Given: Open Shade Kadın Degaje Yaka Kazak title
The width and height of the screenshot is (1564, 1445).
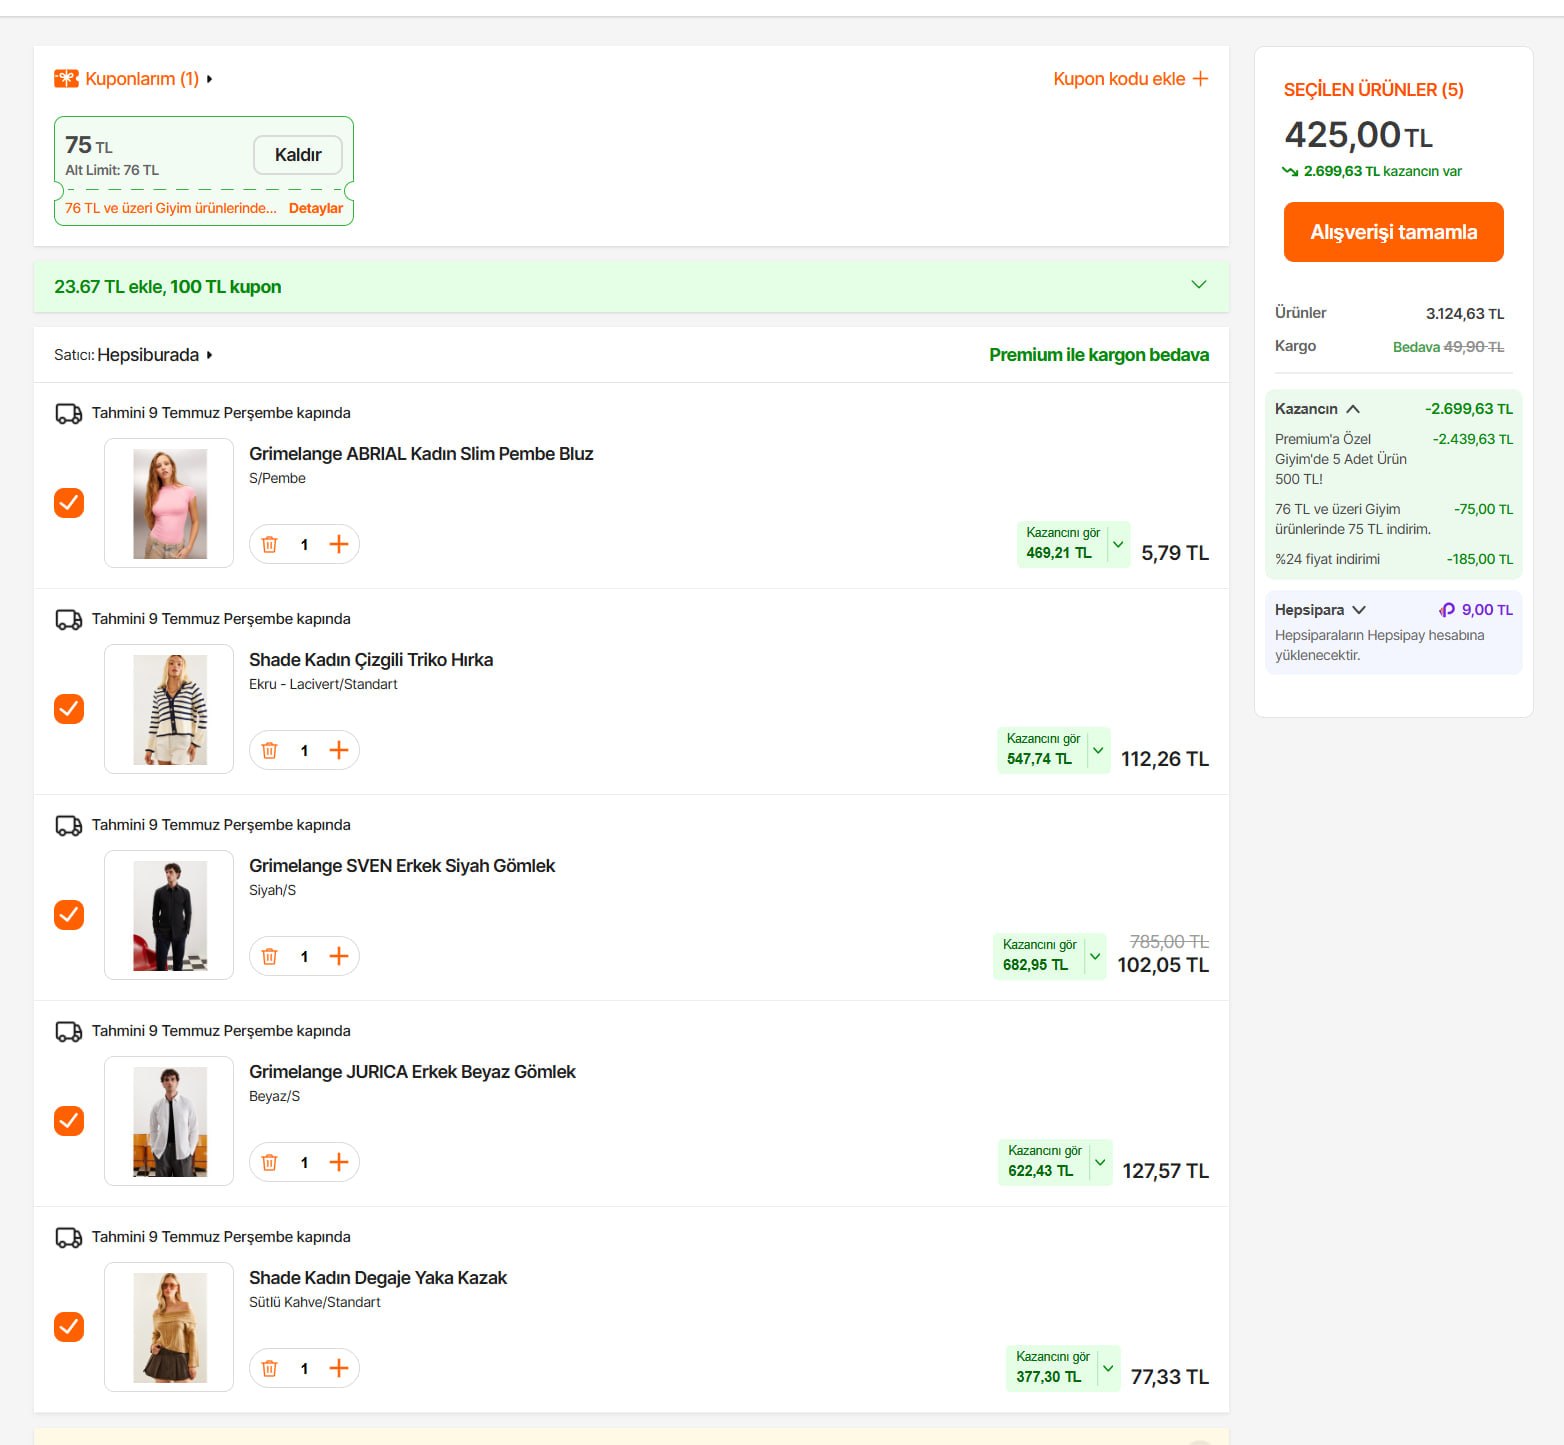Looking at the screenshot, I should click(x=378, y=1278).
